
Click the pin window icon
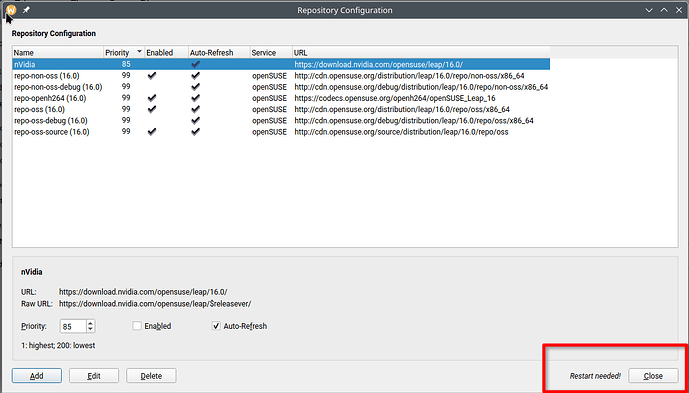point(26,10)
